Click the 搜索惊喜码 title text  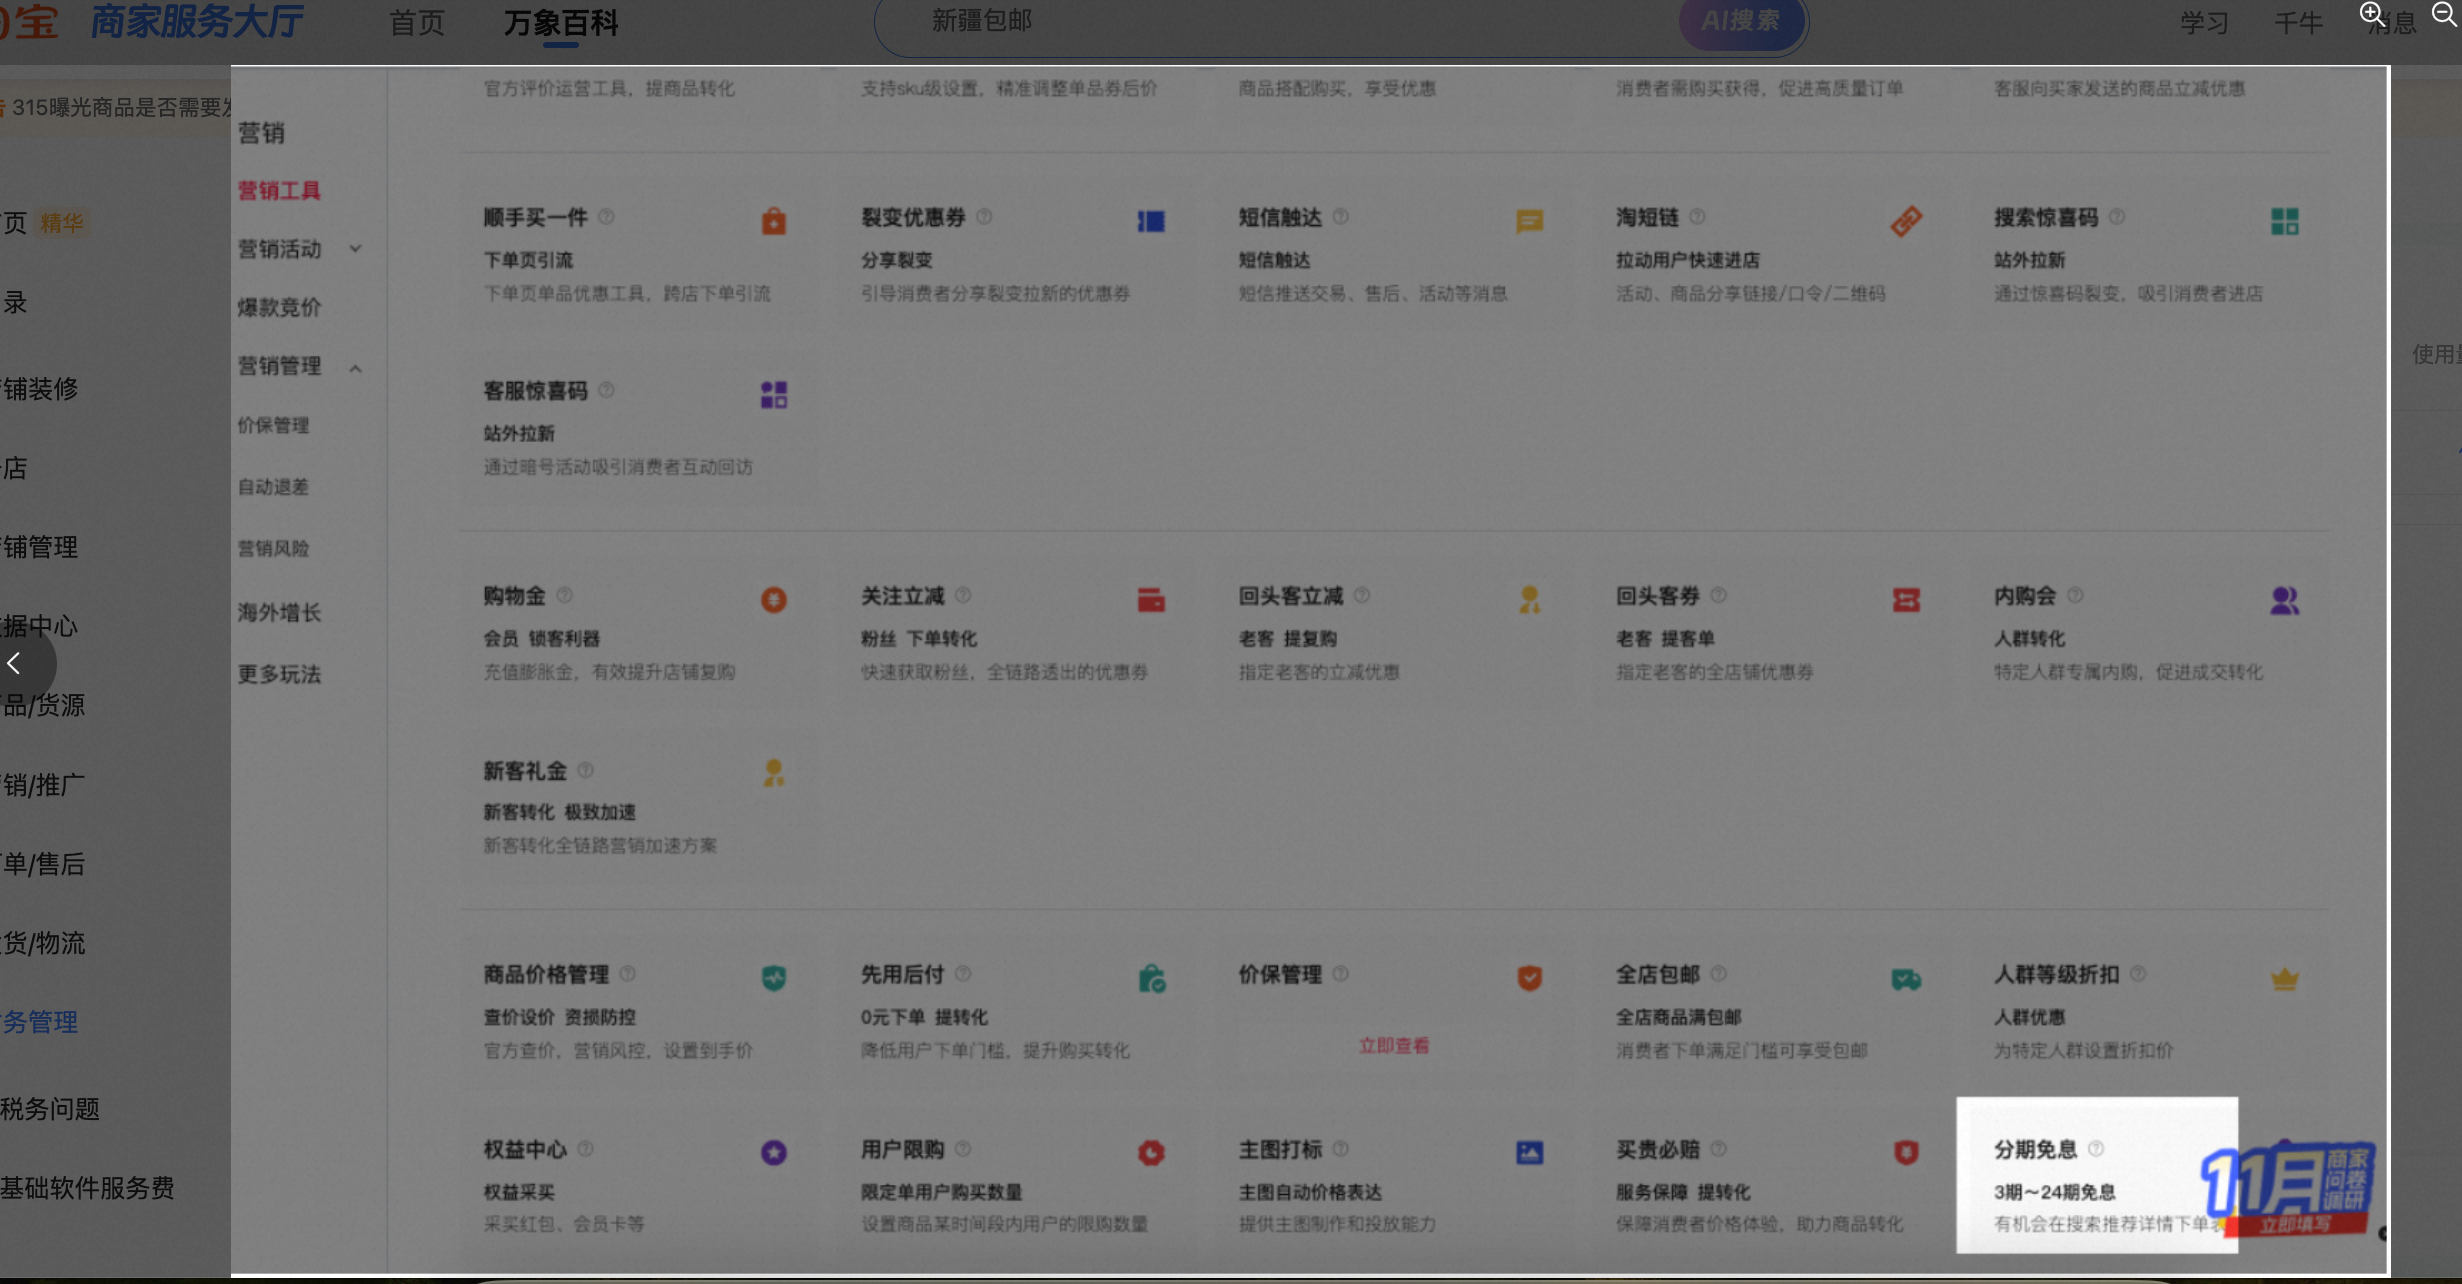[x=2046, y=217]
